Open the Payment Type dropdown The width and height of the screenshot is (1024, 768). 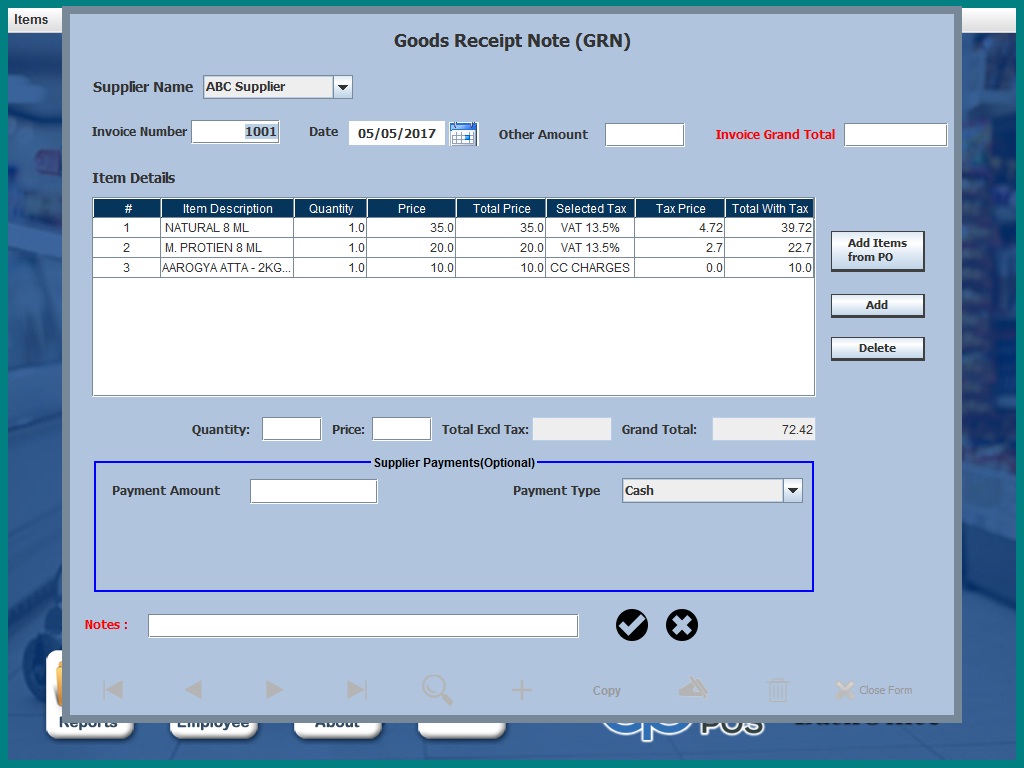click(792, 491)
